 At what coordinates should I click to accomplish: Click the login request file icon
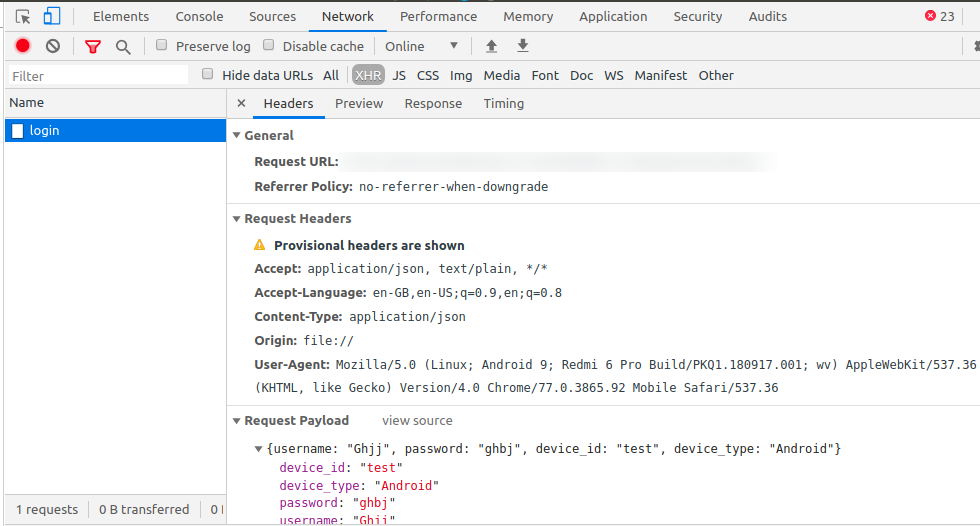(x=18, y=131)
